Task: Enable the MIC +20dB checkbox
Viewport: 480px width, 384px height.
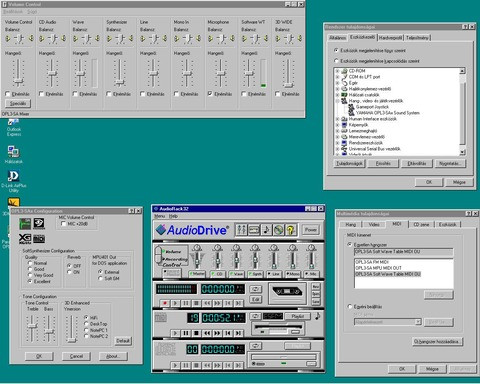Action: pos(64,224)
